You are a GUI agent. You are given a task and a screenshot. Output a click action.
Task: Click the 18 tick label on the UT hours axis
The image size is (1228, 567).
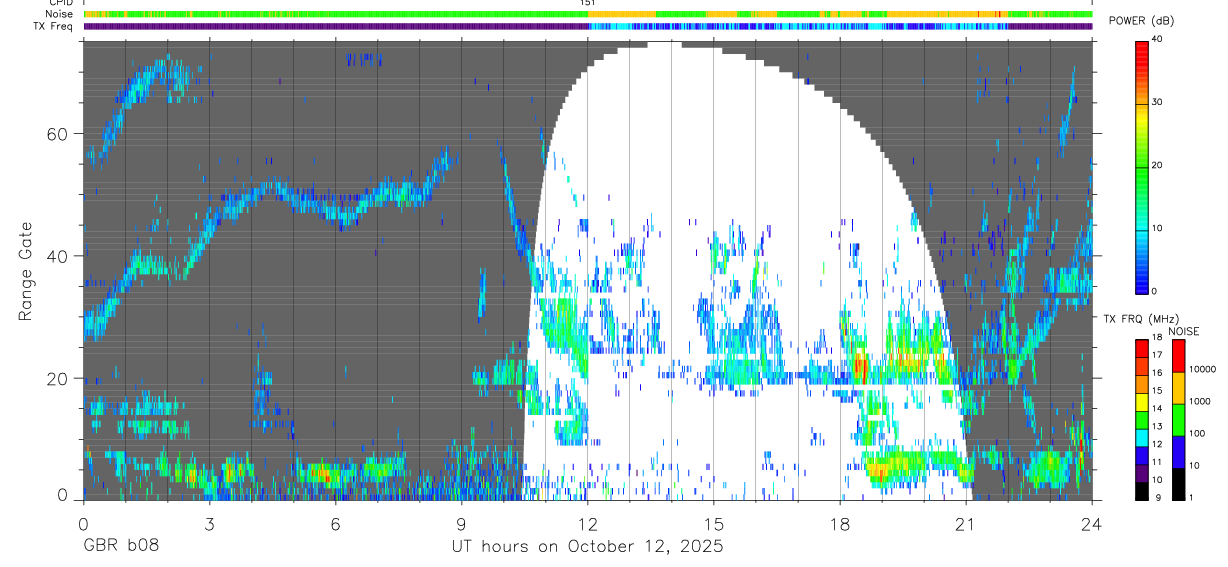[840, 523]
